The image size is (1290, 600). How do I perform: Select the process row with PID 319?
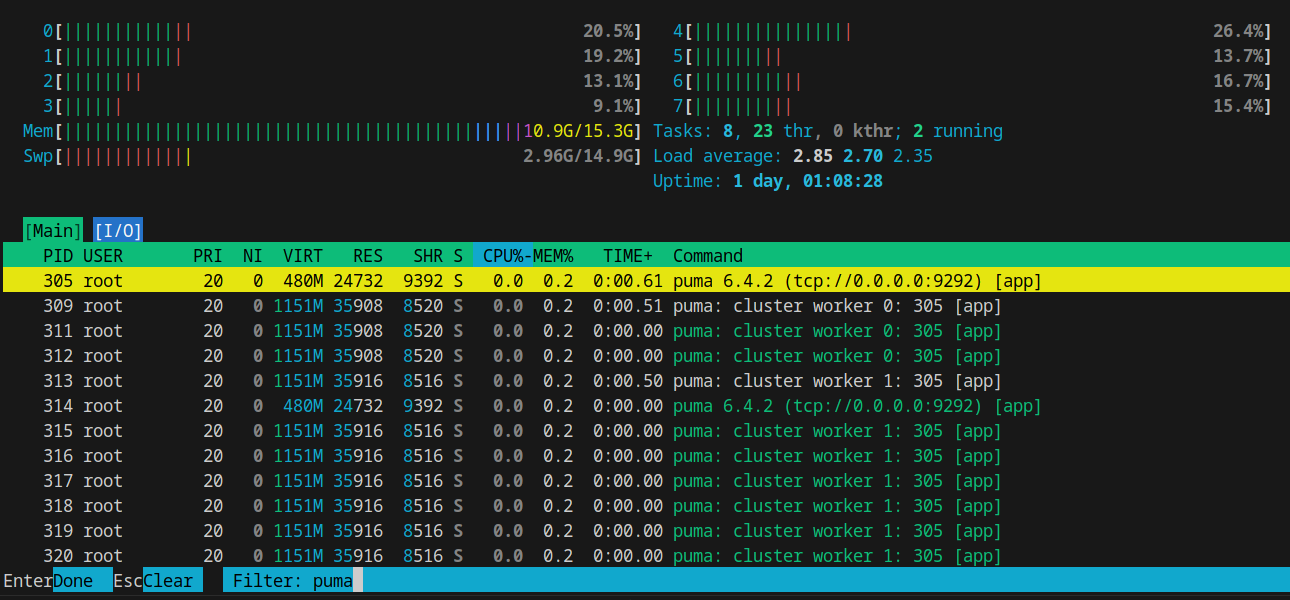pyautogui.click(x=645, y=531)
